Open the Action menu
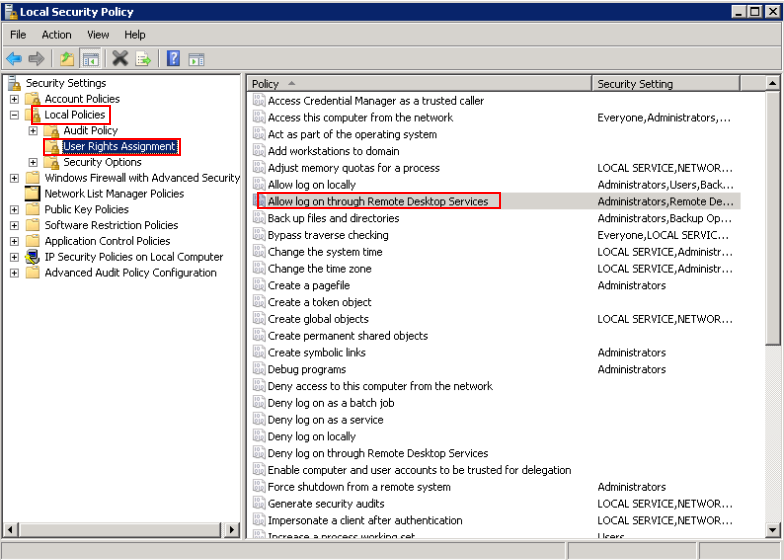Image resolution: width=784 pixels, height=560 pixels. click(56, 35)
